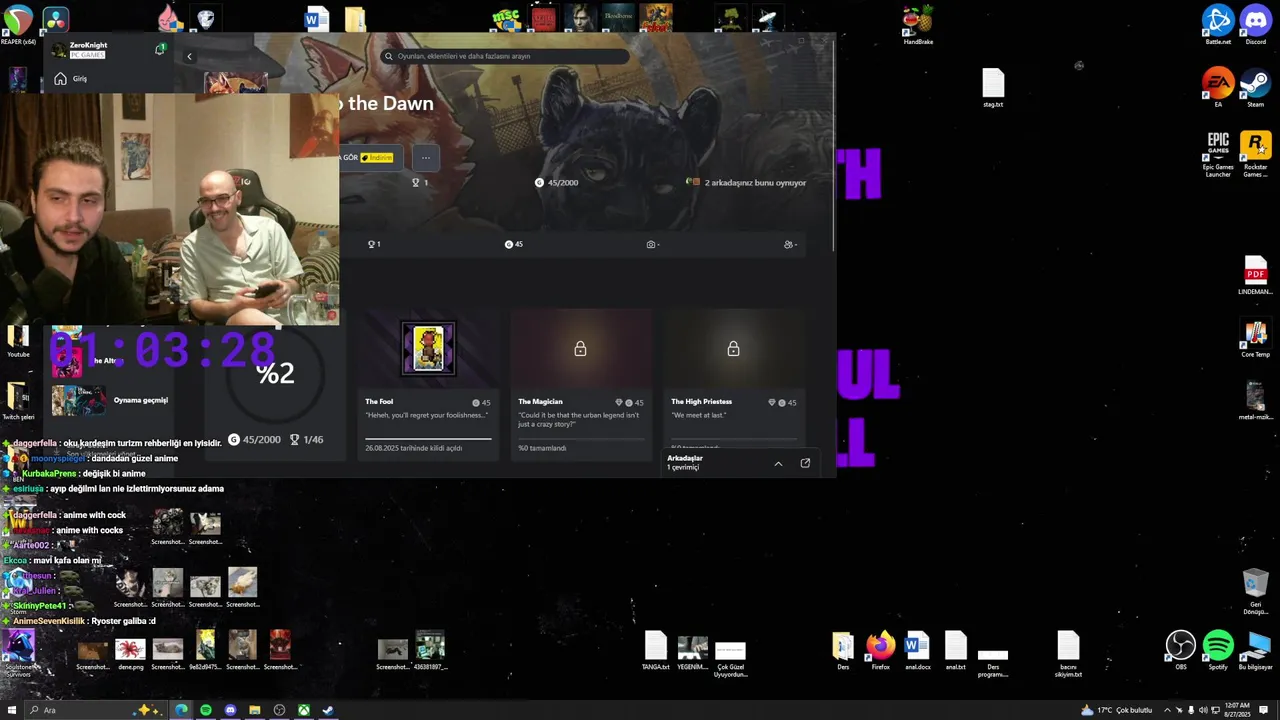Image resolution: width=1280 pixels, height=720 pixels.
Task: Open the Recycle Bin (Geri Dönüşüm)
Action: pyautogui.click(x=1256, y=591)
